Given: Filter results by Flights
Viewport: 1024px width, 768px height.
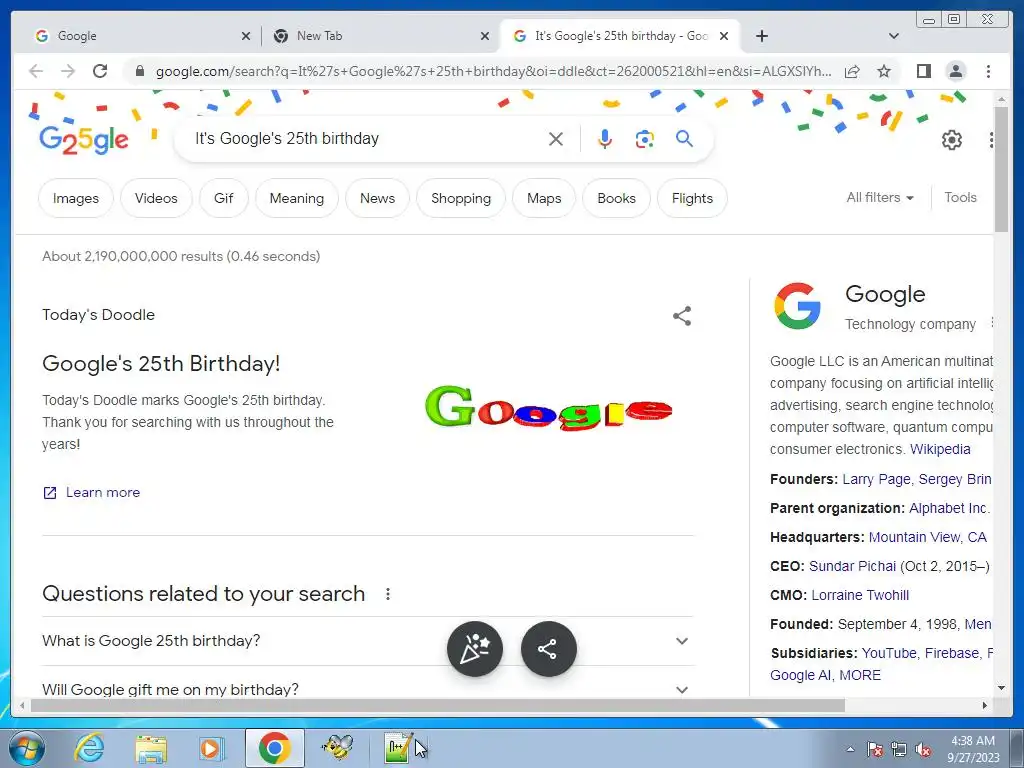Looking at the screenshot, I should [692, 198].
